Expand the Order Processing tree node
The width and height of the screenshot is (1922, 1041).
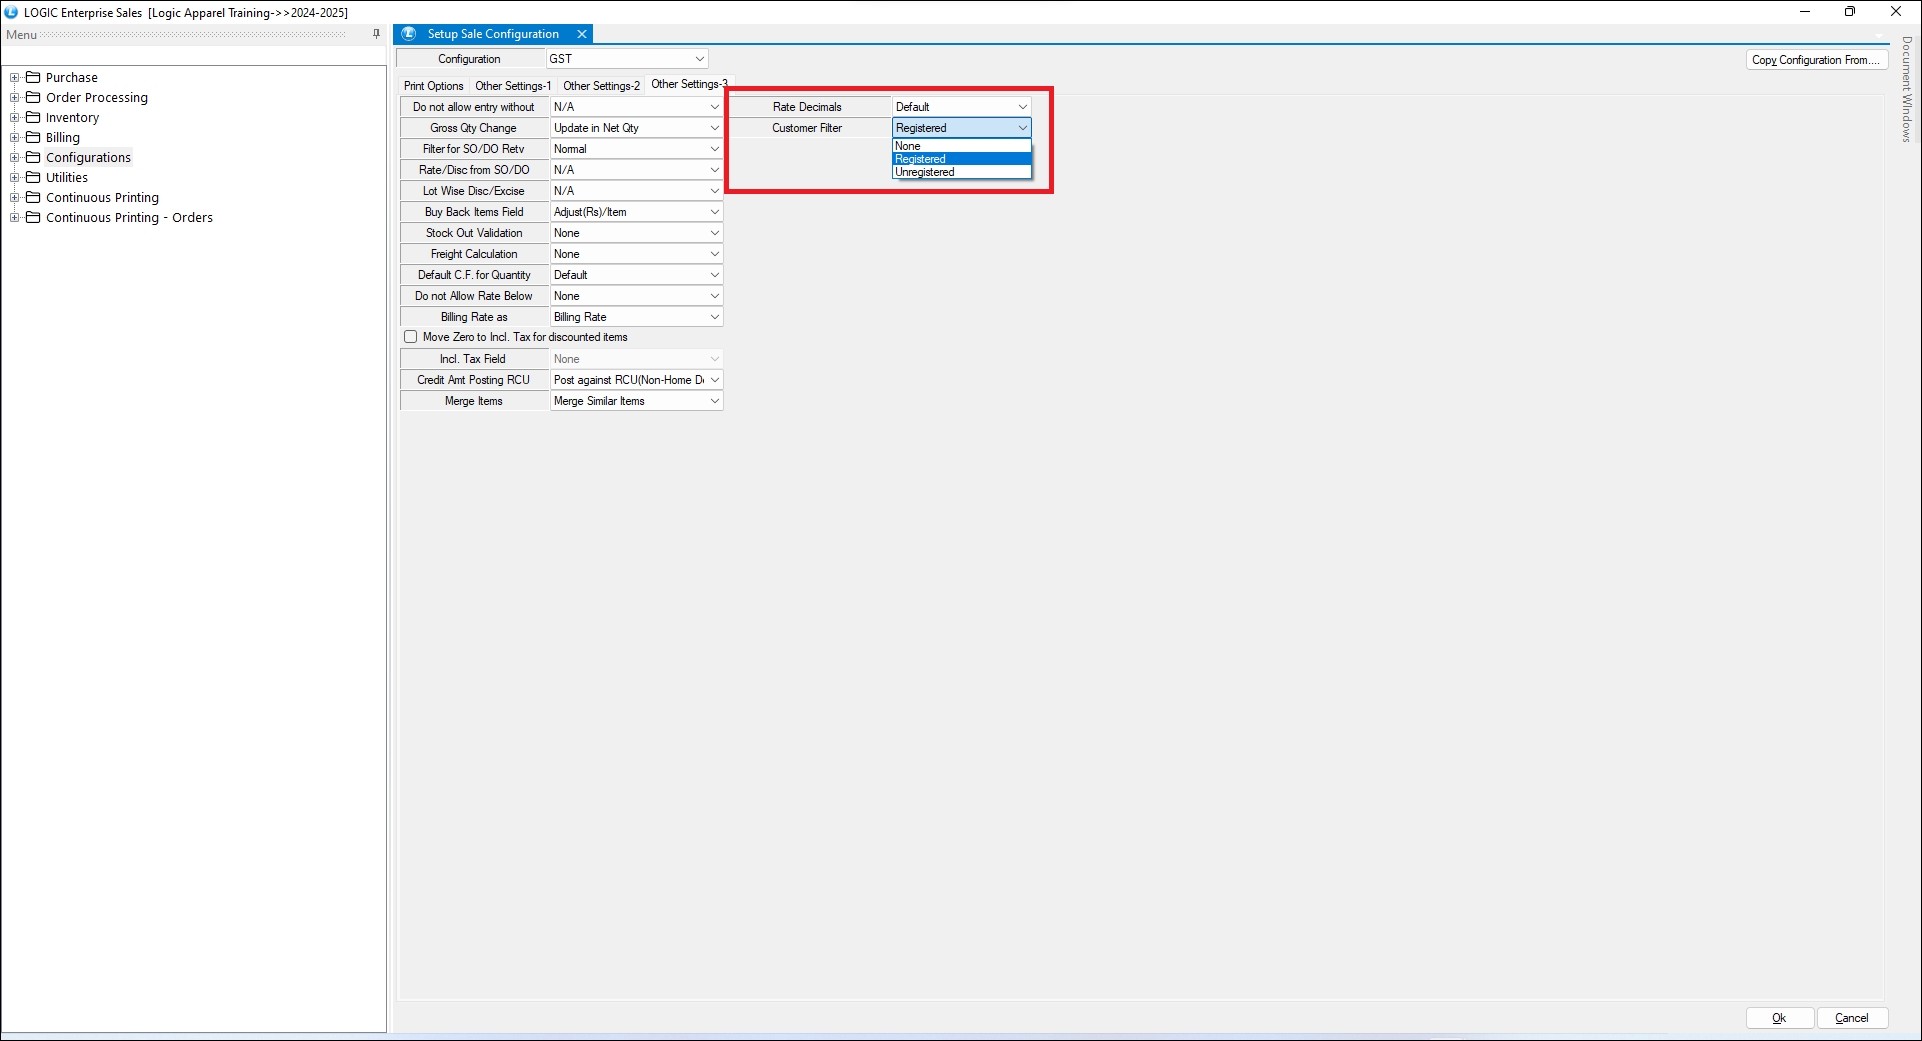click(15, 97)
